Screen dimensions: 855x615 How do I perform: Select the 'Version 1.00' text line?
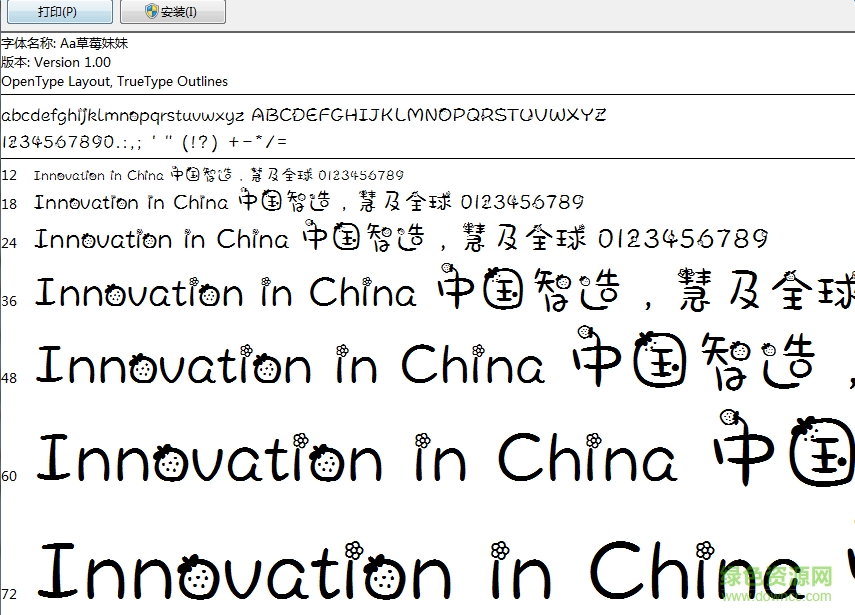click(x=56, y=62)
